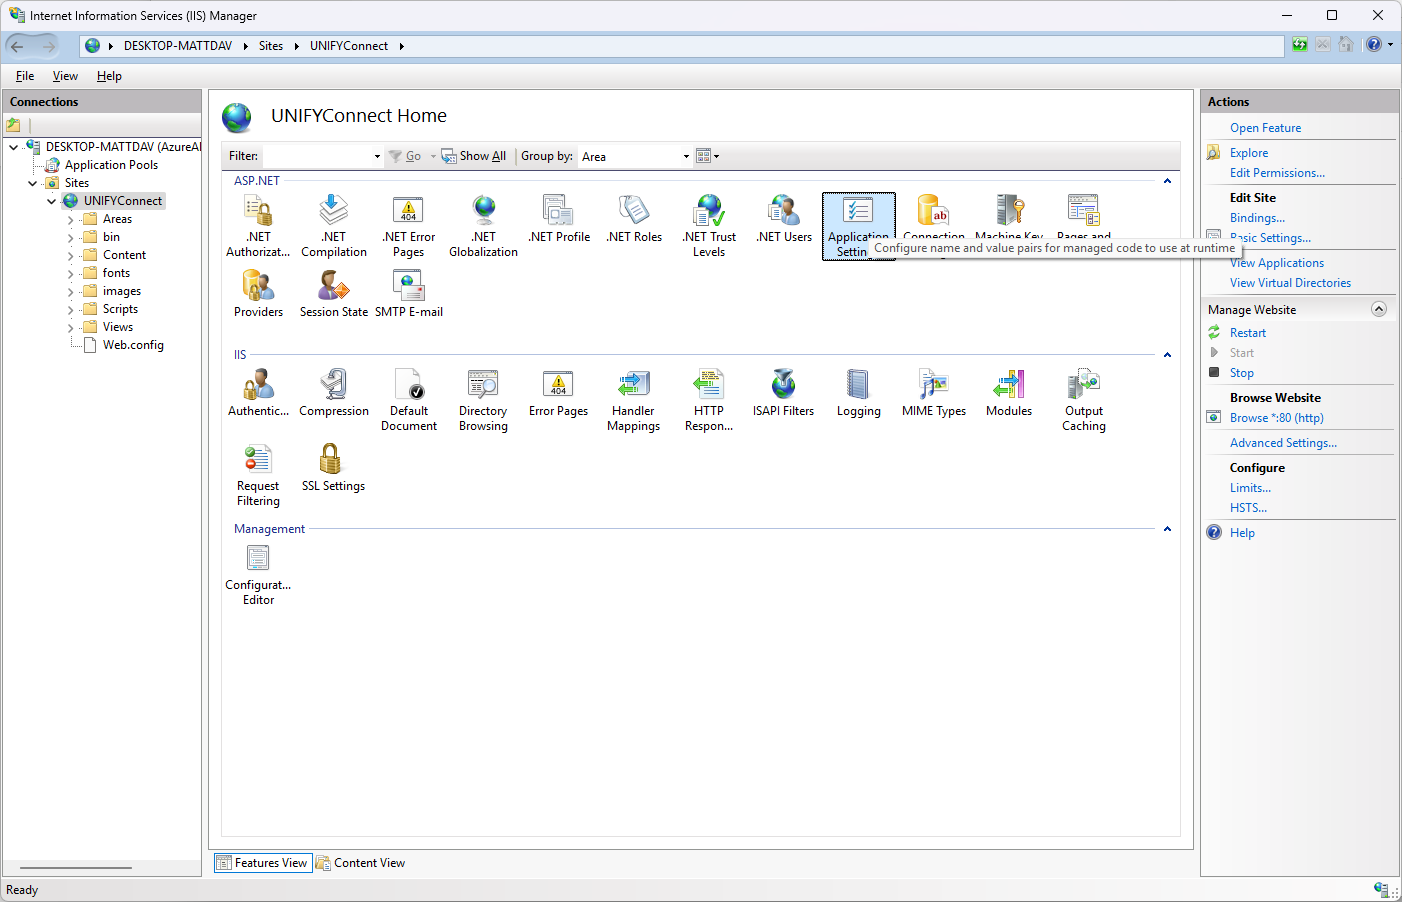Open the view mode selector button
The height and width of the screenshot is (902, 1402).
click(707, 156)
